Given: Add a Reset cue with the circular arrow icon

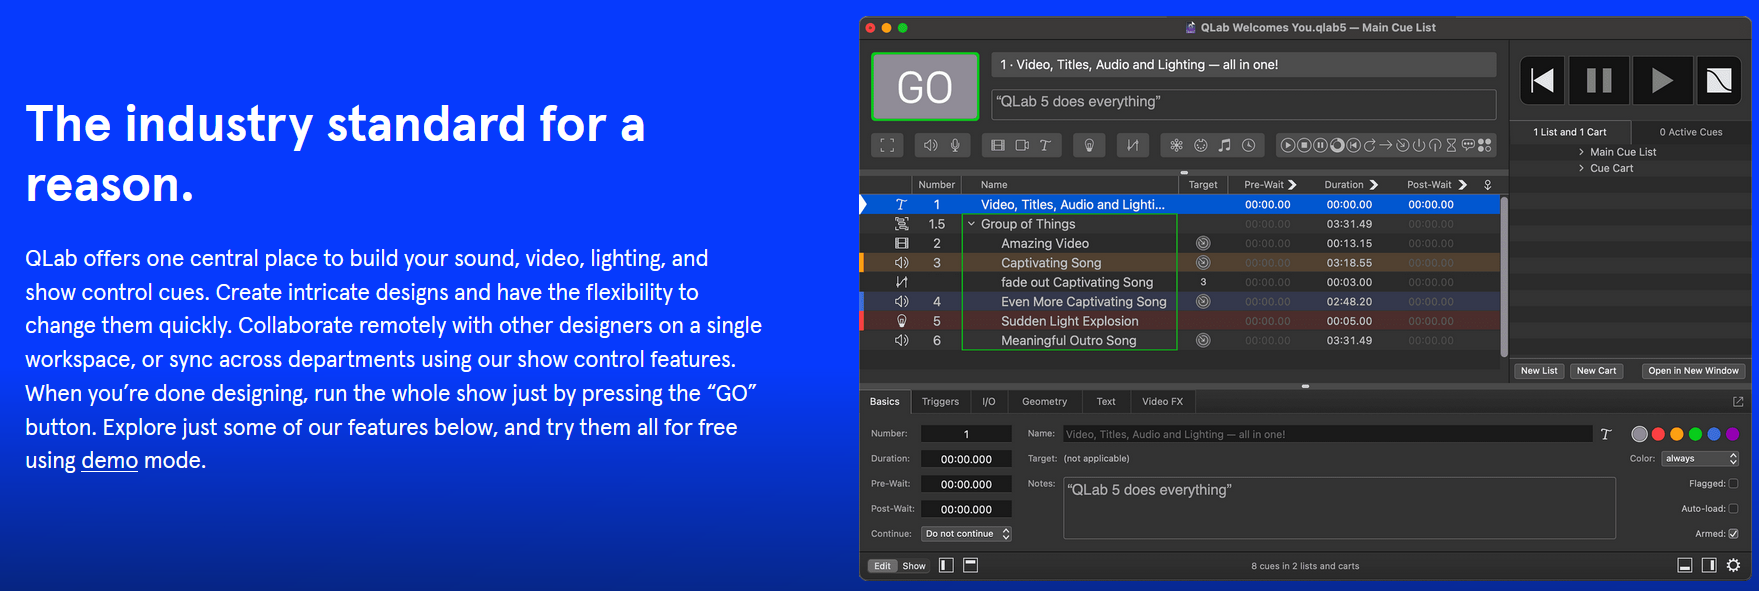Looking at the screenshot, I should pyautogui.click(x=1370, y=145).
